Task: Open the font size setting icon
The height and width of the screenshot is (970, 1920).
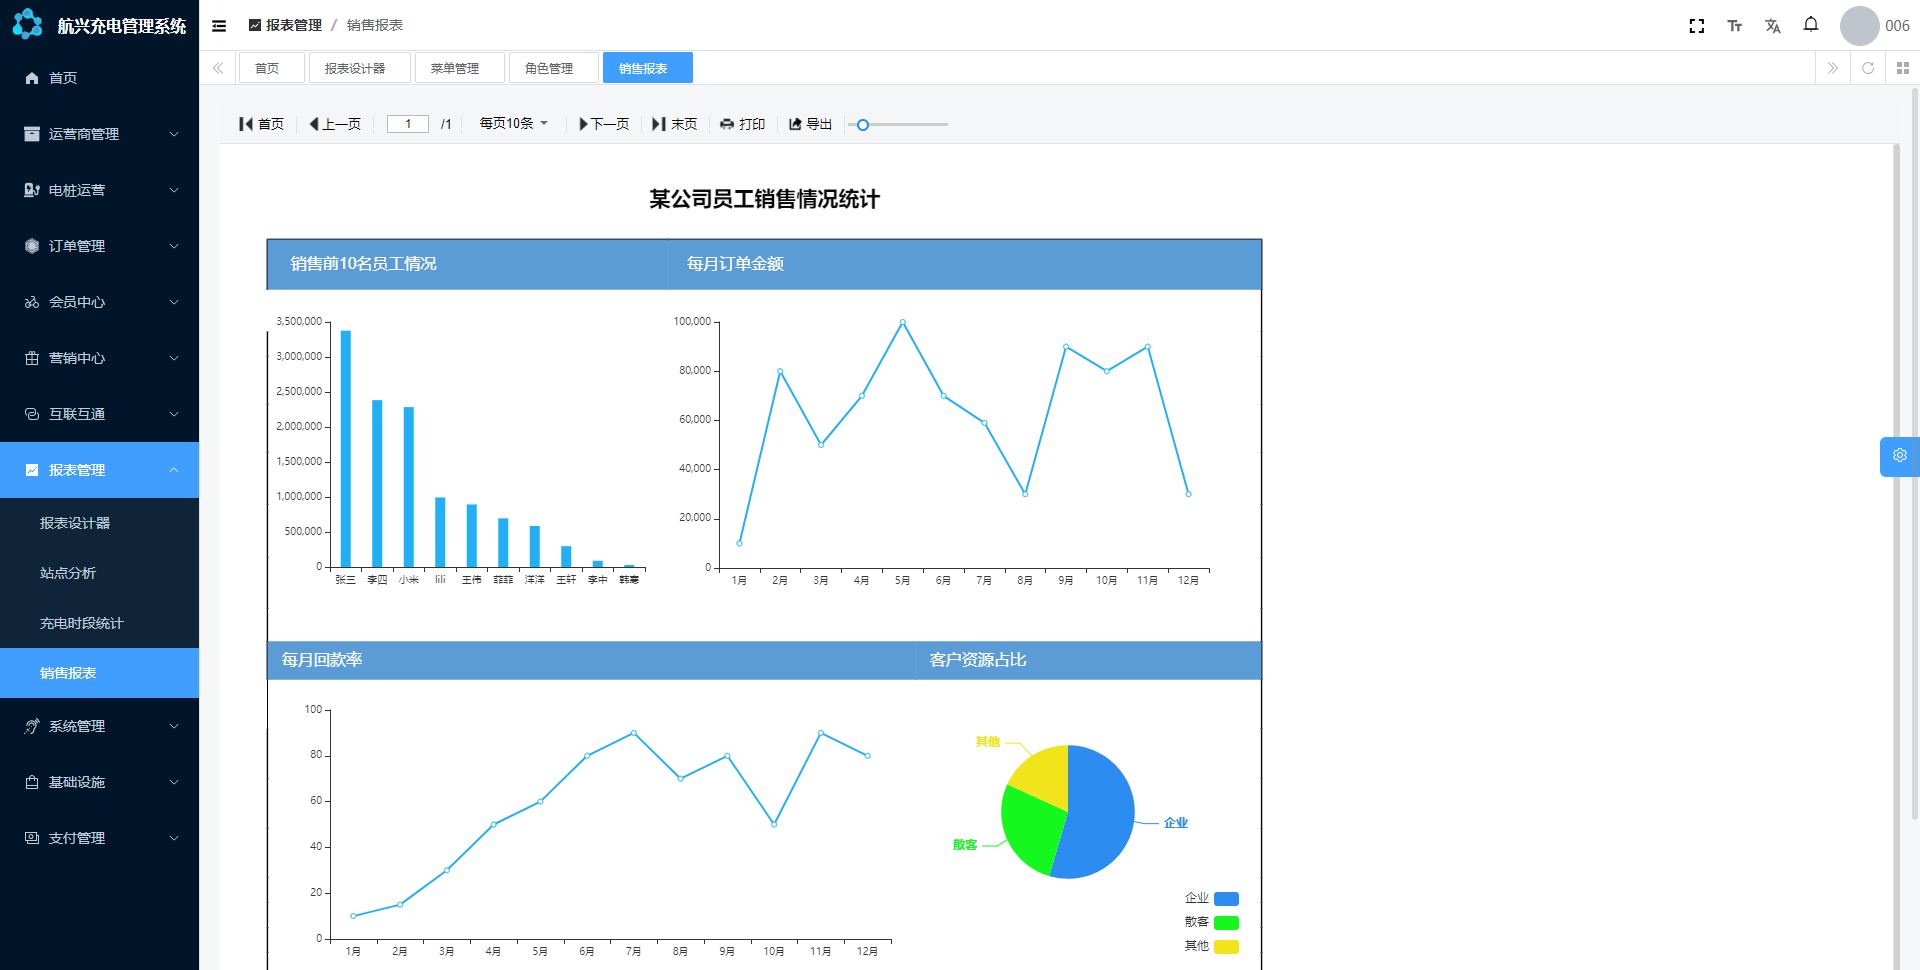Action: 1734,26
